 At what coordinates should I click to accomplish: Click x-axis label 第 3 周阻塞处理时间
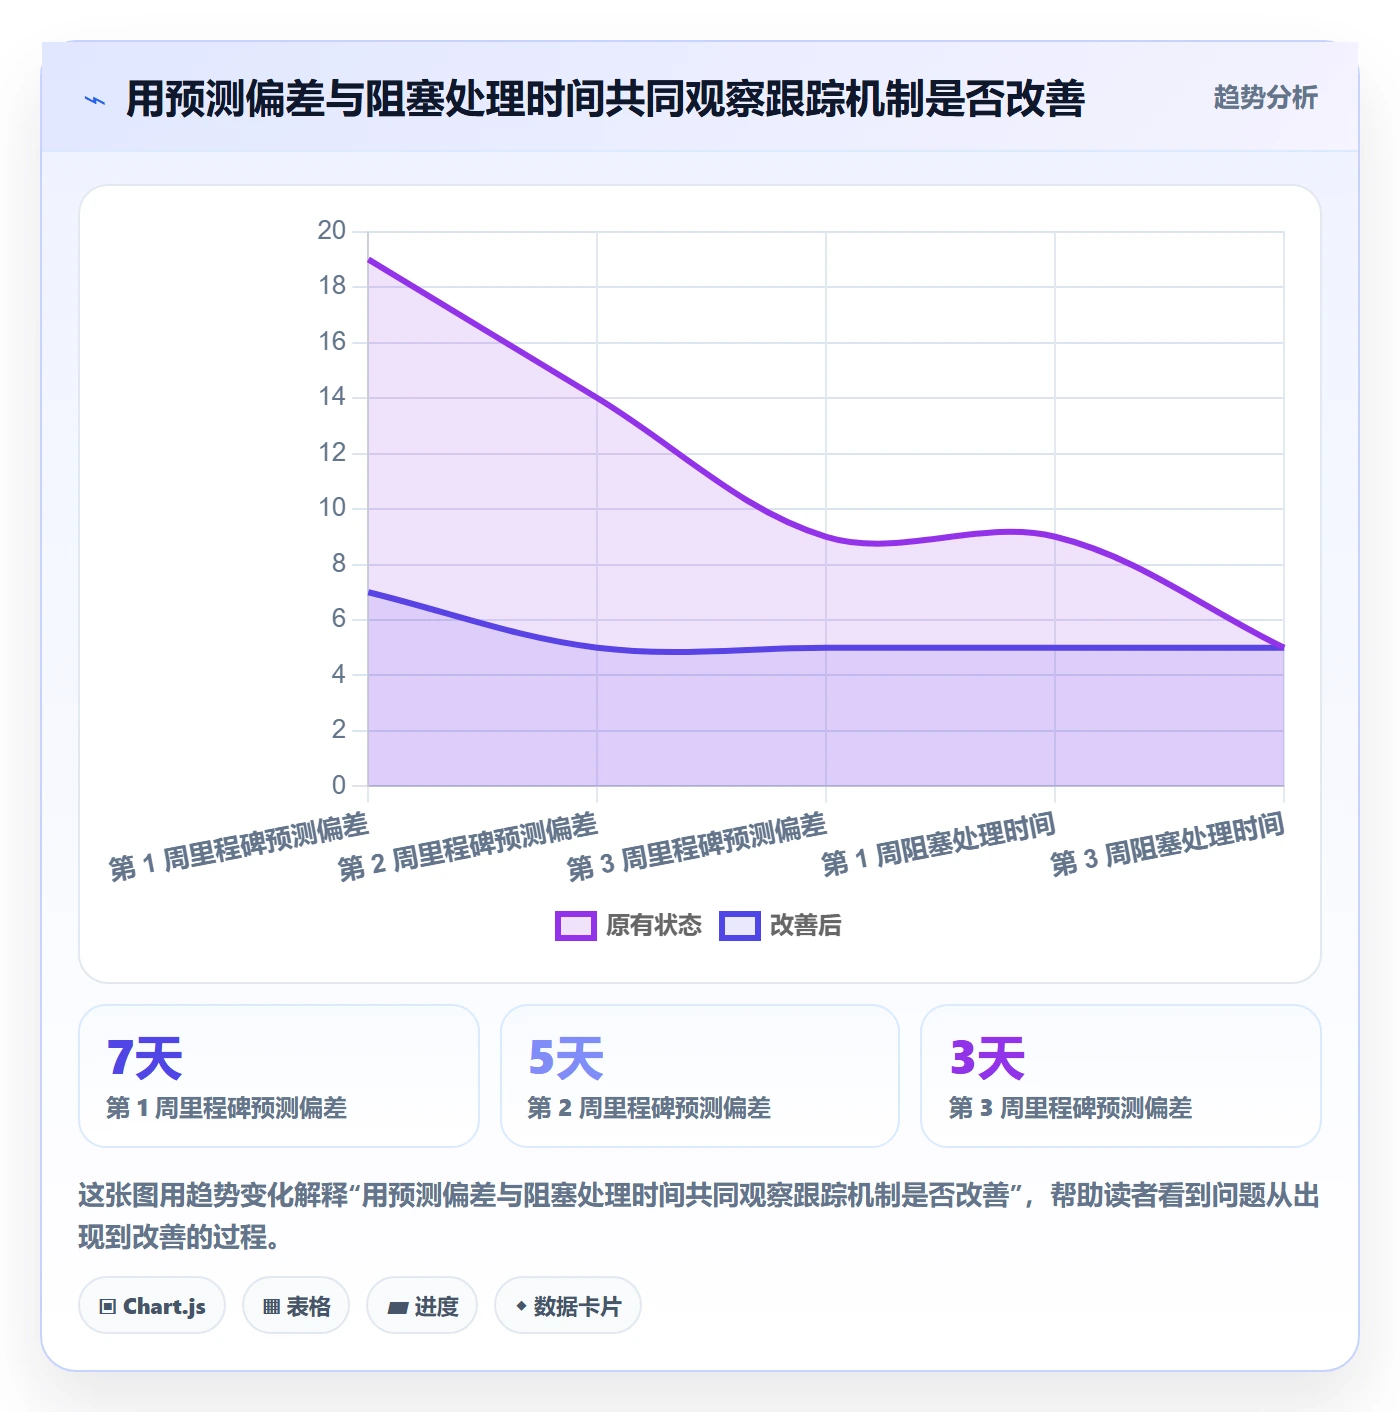click(1168, 846)
